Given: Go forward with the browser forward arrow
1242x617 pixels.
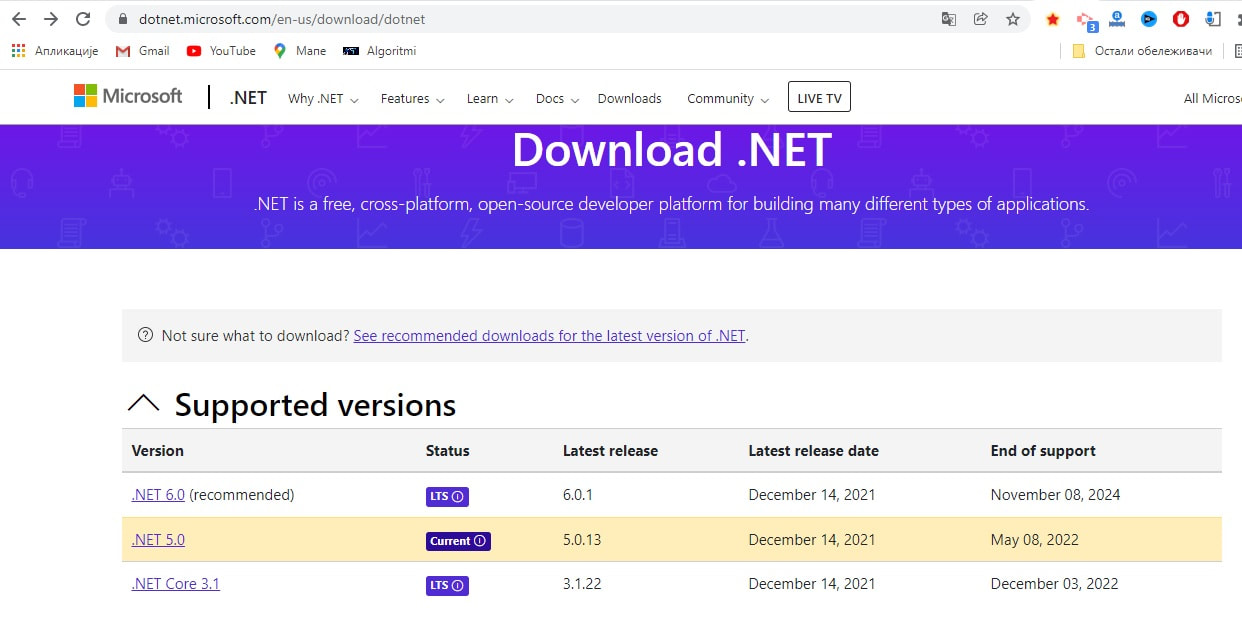Looking at the screenshot, I should click(x=51, y=19).
